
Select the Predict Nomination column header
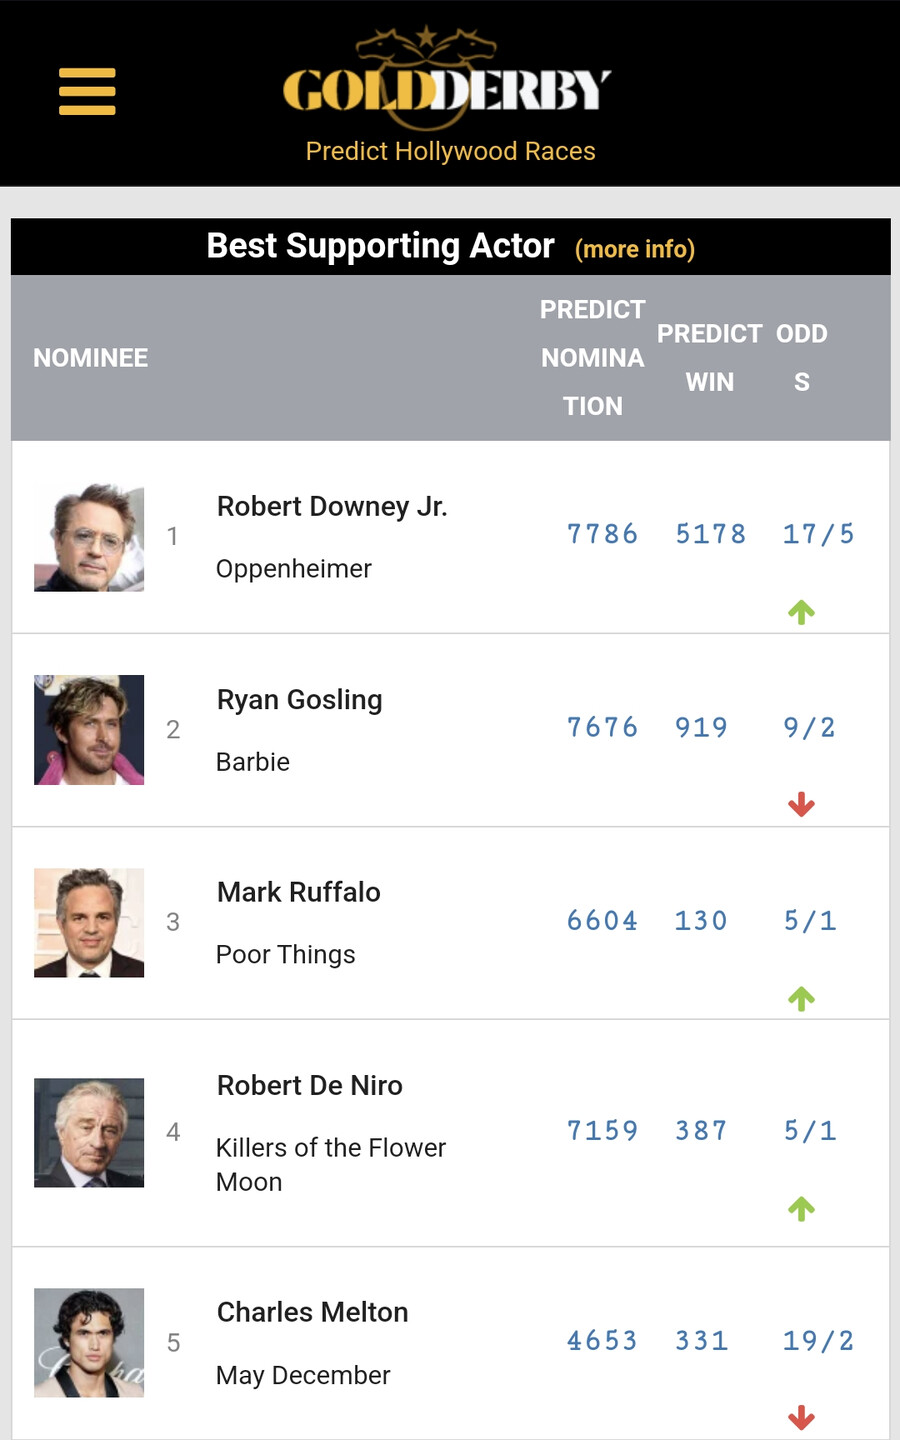pos(593,358)
